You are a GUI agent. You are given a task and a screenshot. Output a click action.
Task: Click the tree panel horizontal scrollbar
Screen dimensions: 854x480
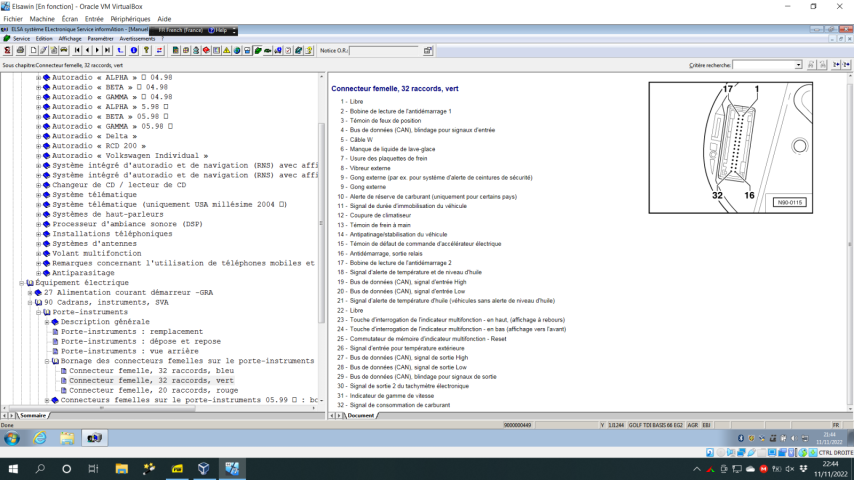101,408
